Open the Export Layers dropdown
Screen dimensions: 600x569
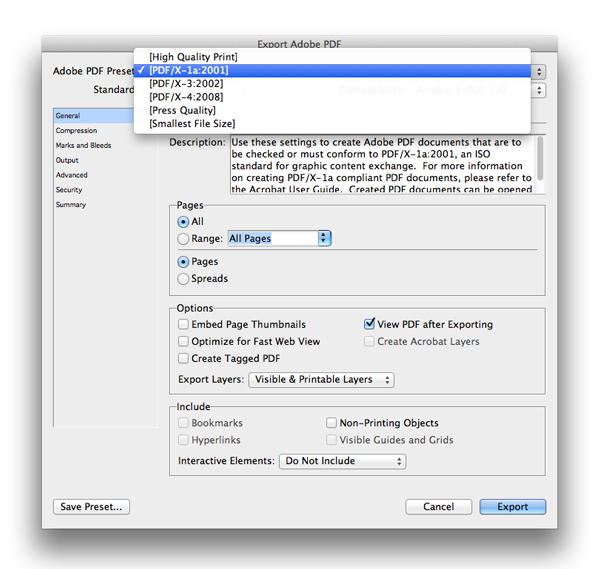pyautogui.click(x=321, y=380)
